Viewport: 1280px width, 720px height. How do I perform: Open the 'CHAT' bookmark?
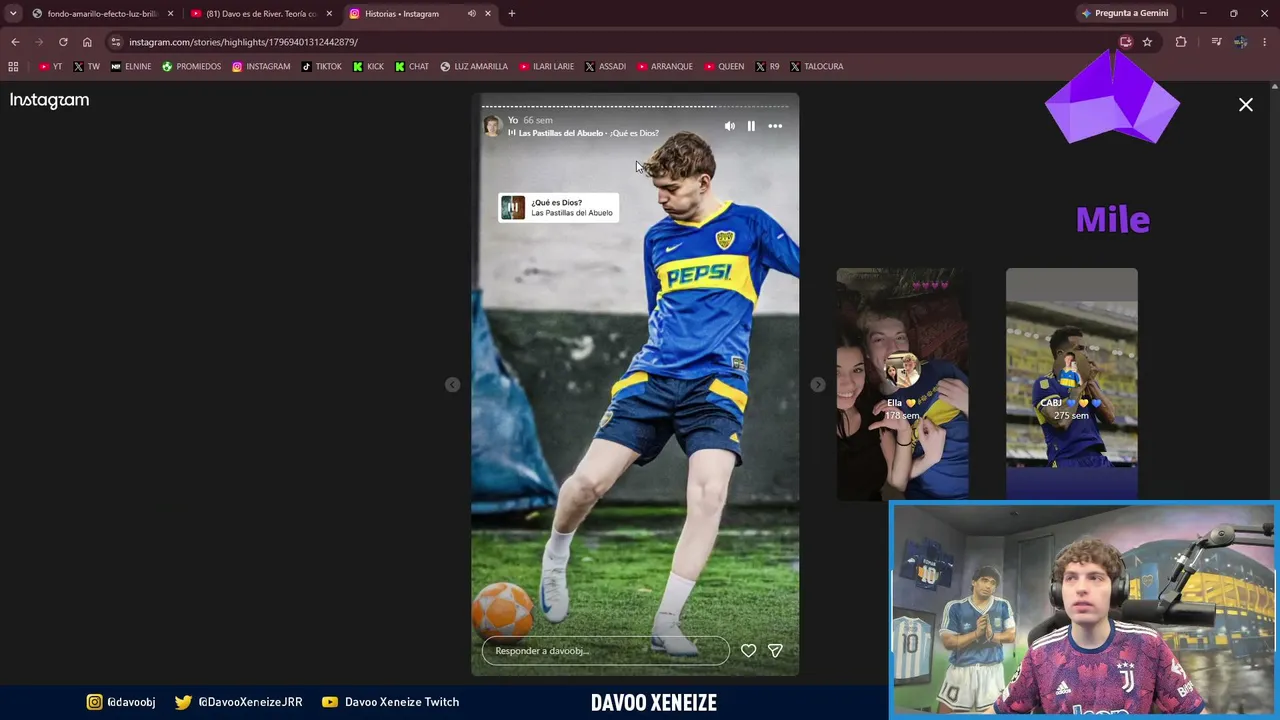(412, 67)
